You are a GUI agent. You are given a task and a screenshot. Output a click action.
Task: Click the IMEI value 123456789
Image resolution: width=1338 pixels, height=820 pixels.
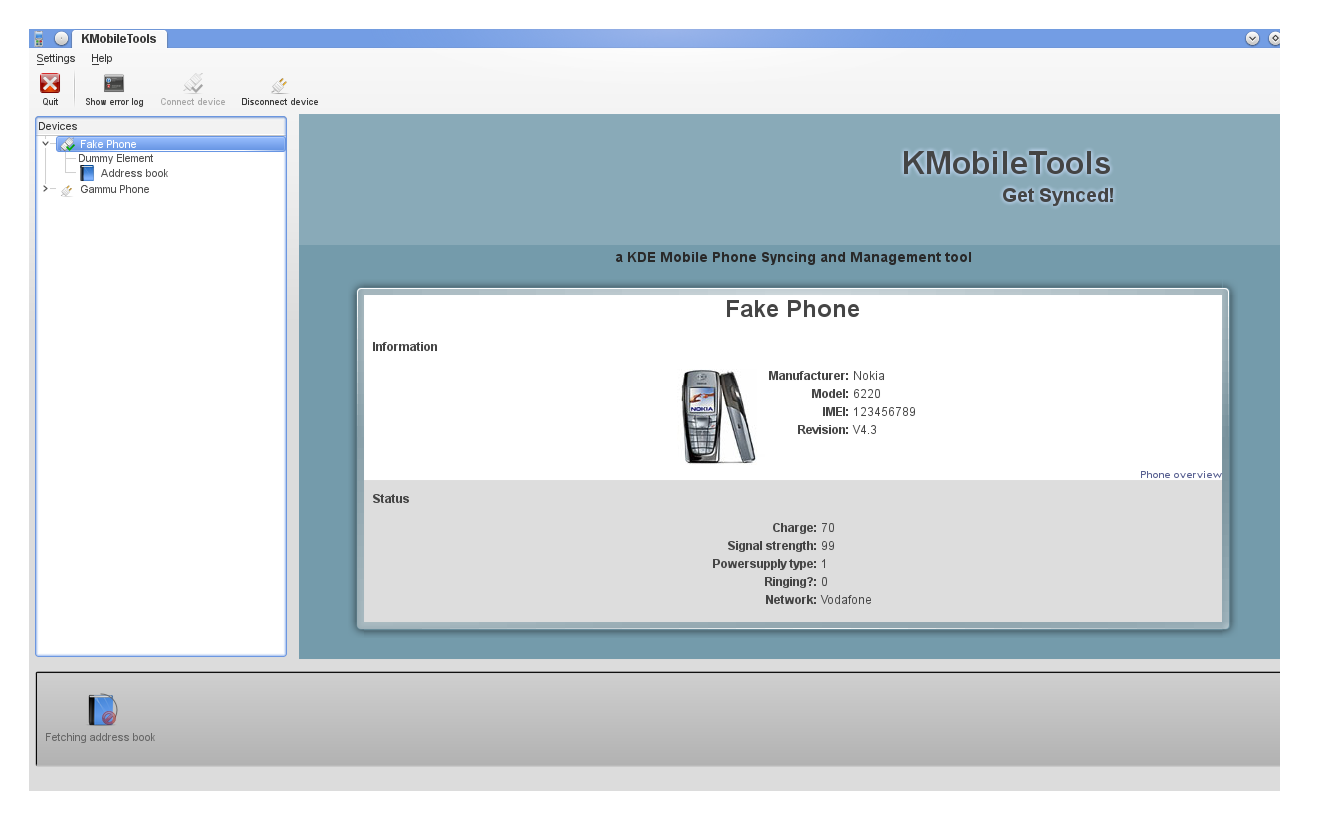884,412
